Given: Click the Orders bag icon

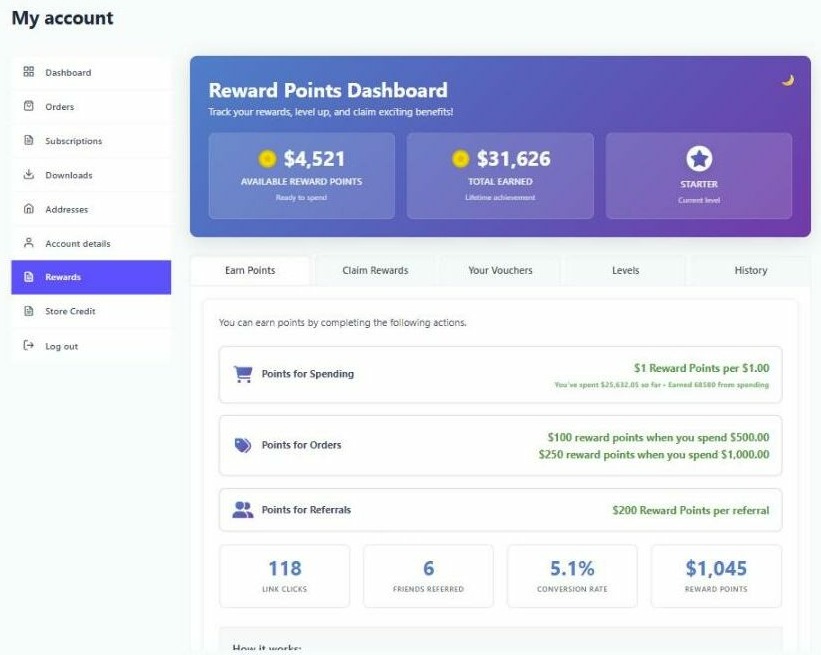Looking at the screenshot, I should click(29, 106).
